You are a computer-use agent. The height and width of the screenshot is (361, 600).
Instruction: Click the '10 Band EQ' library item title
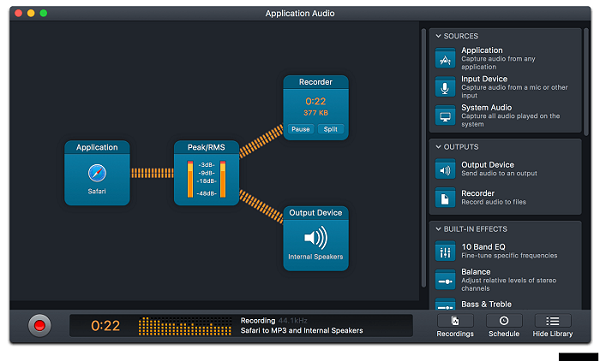coord(483,247)
